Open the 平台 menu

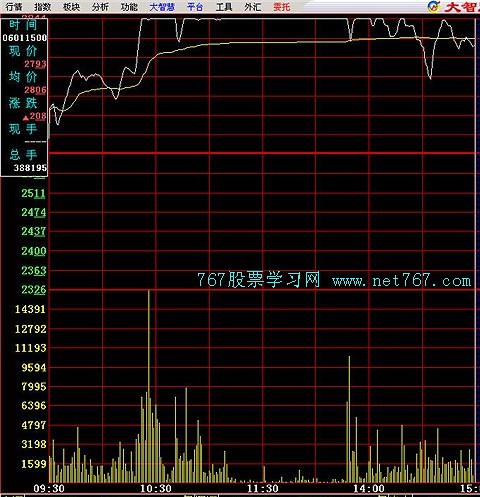point(195,7)
